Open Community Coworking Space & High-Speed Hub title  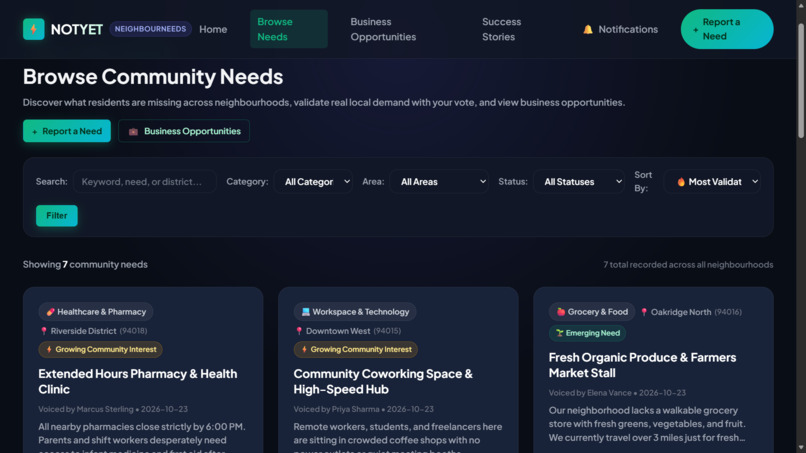(x=383, y=382)
